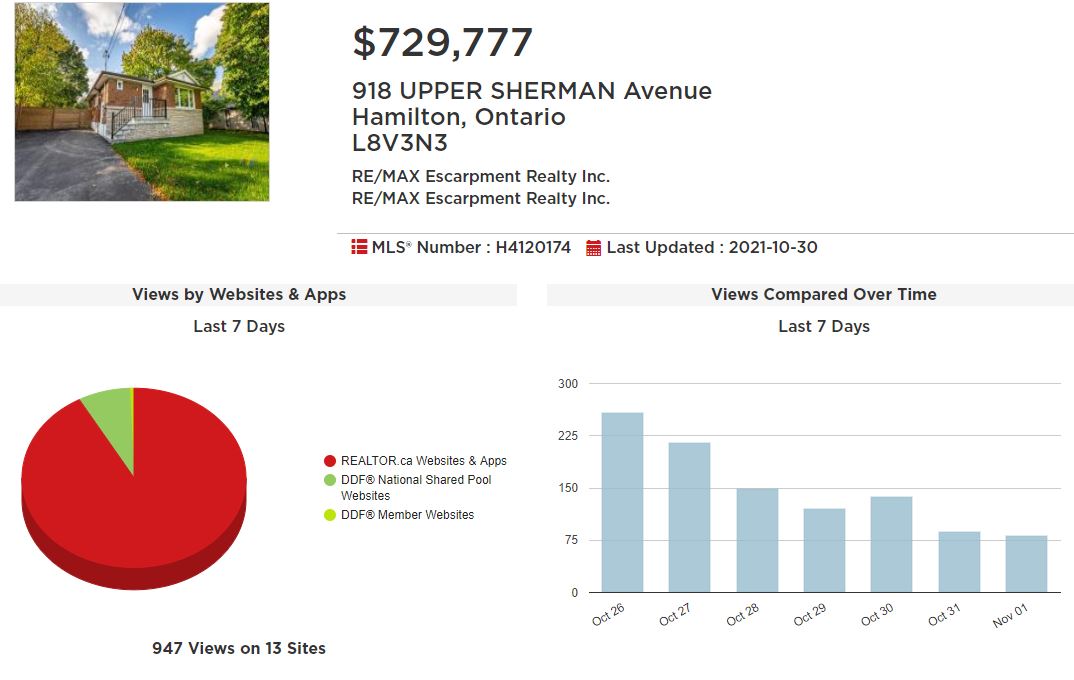Click the Oct 26 bar in chart
1074x680 pixels.
(622, 502)
